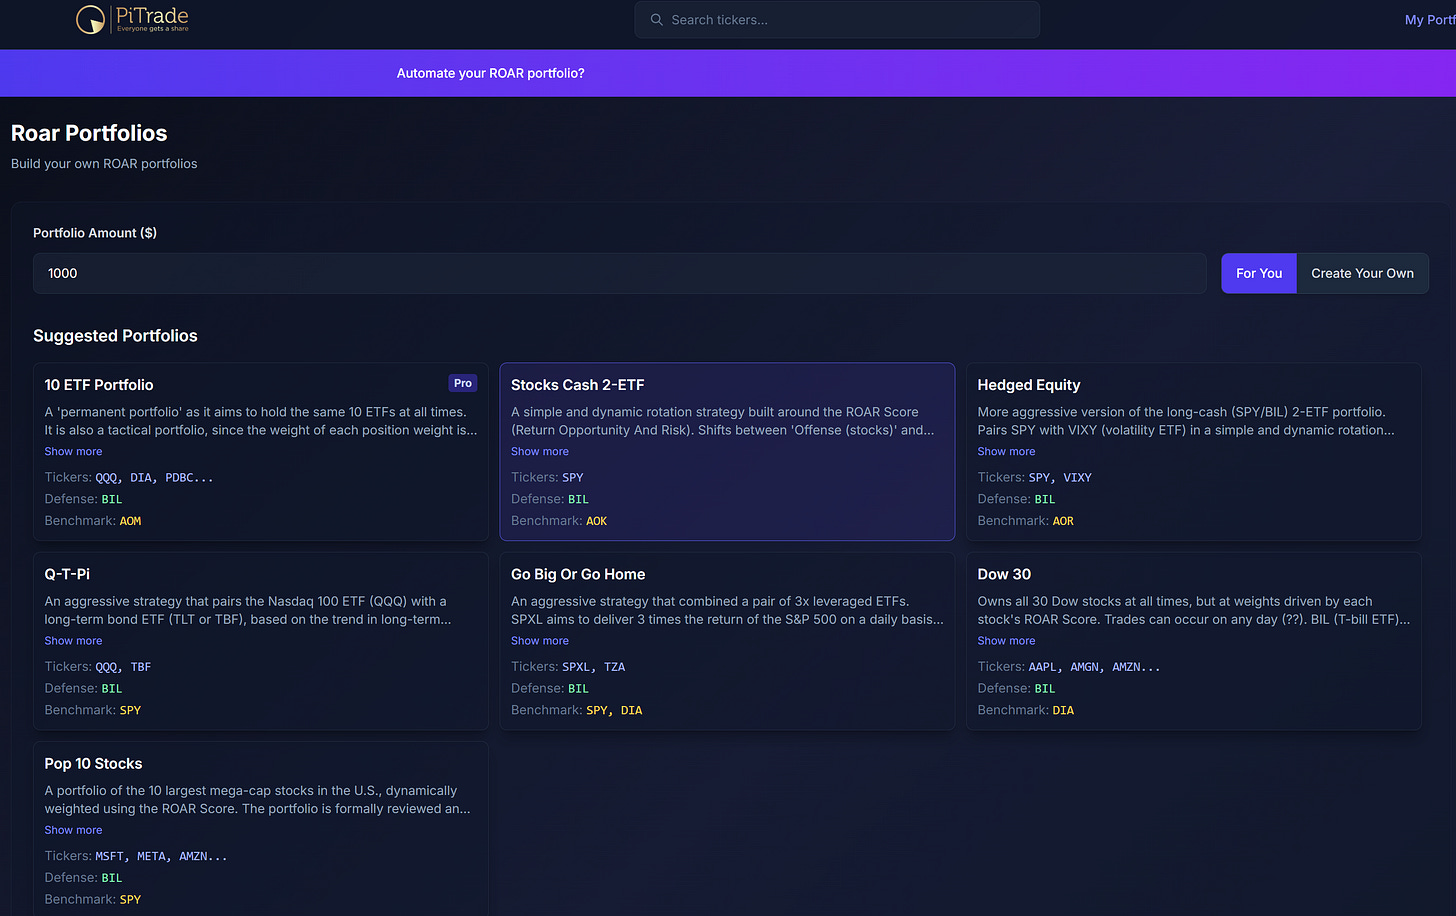Image resolution: width=1456 pixels, height=916 pixels.
Task: Select the Go Big Or Go Home title
Action: (578, 574)
